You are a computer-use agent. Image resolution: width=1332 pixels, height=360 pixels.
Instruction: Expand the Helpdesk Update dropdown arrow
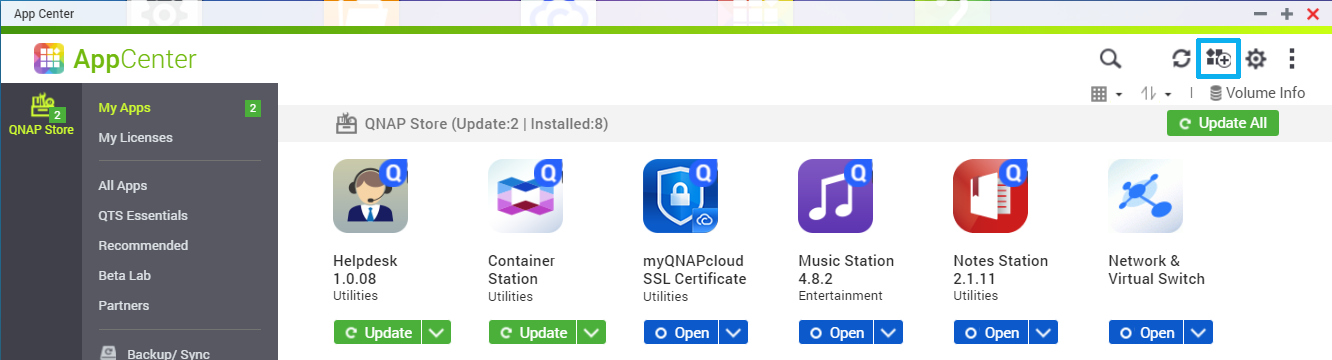(x=436, y=333)
